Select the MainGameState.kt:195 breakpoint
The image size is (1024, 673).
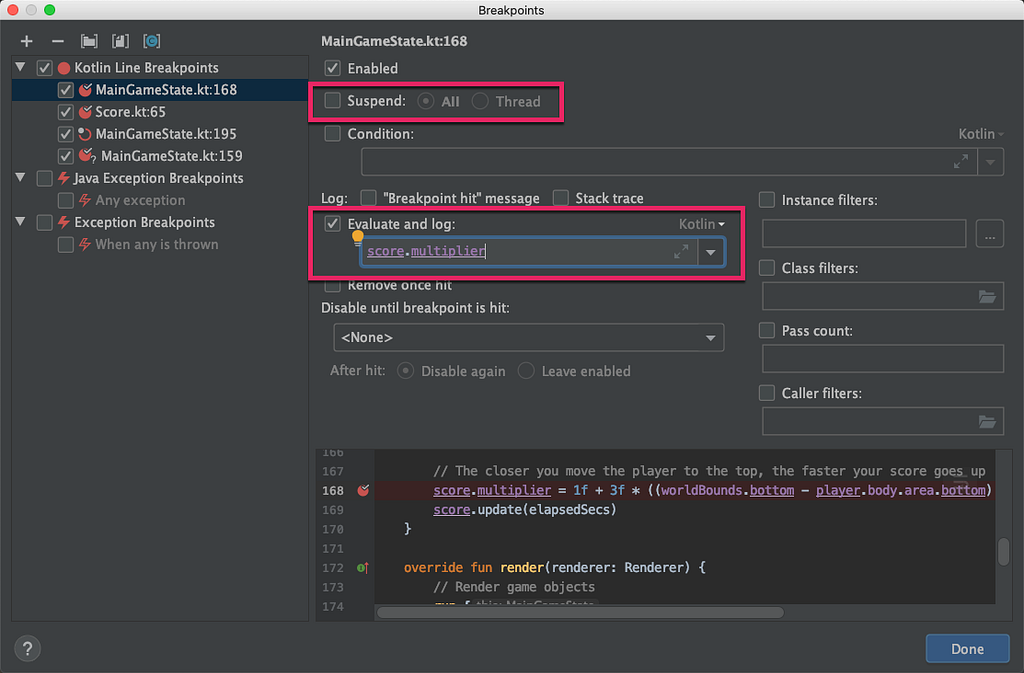click(x=166, y=134)
